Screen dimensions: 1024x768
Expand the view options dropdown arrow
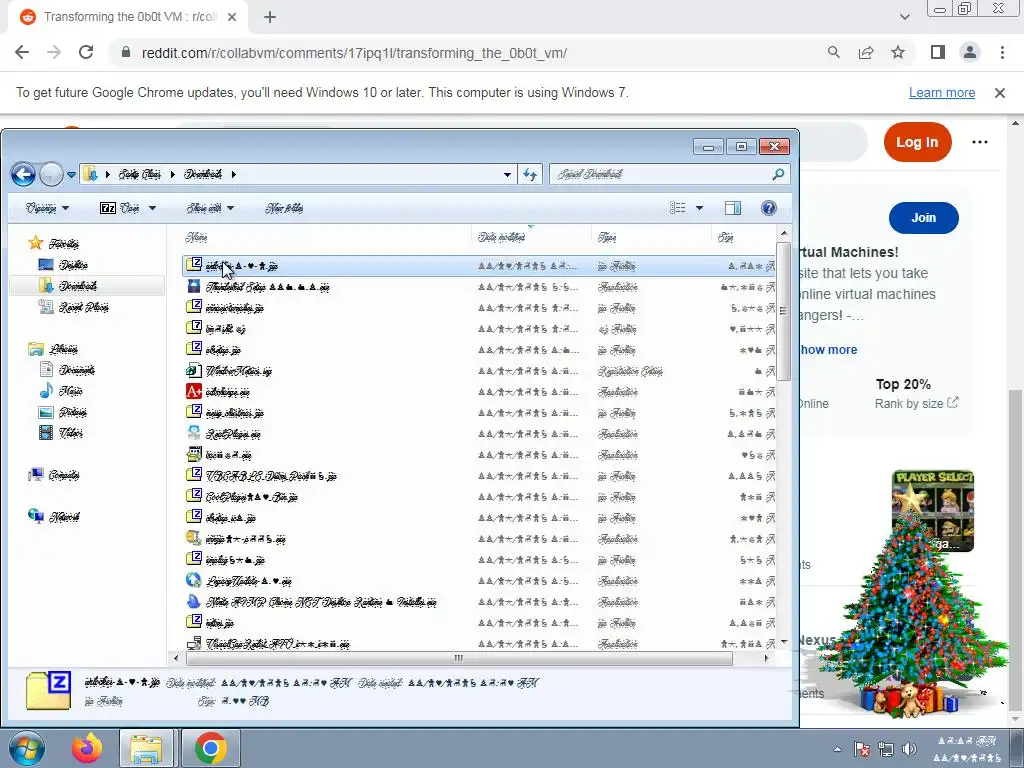699,208
